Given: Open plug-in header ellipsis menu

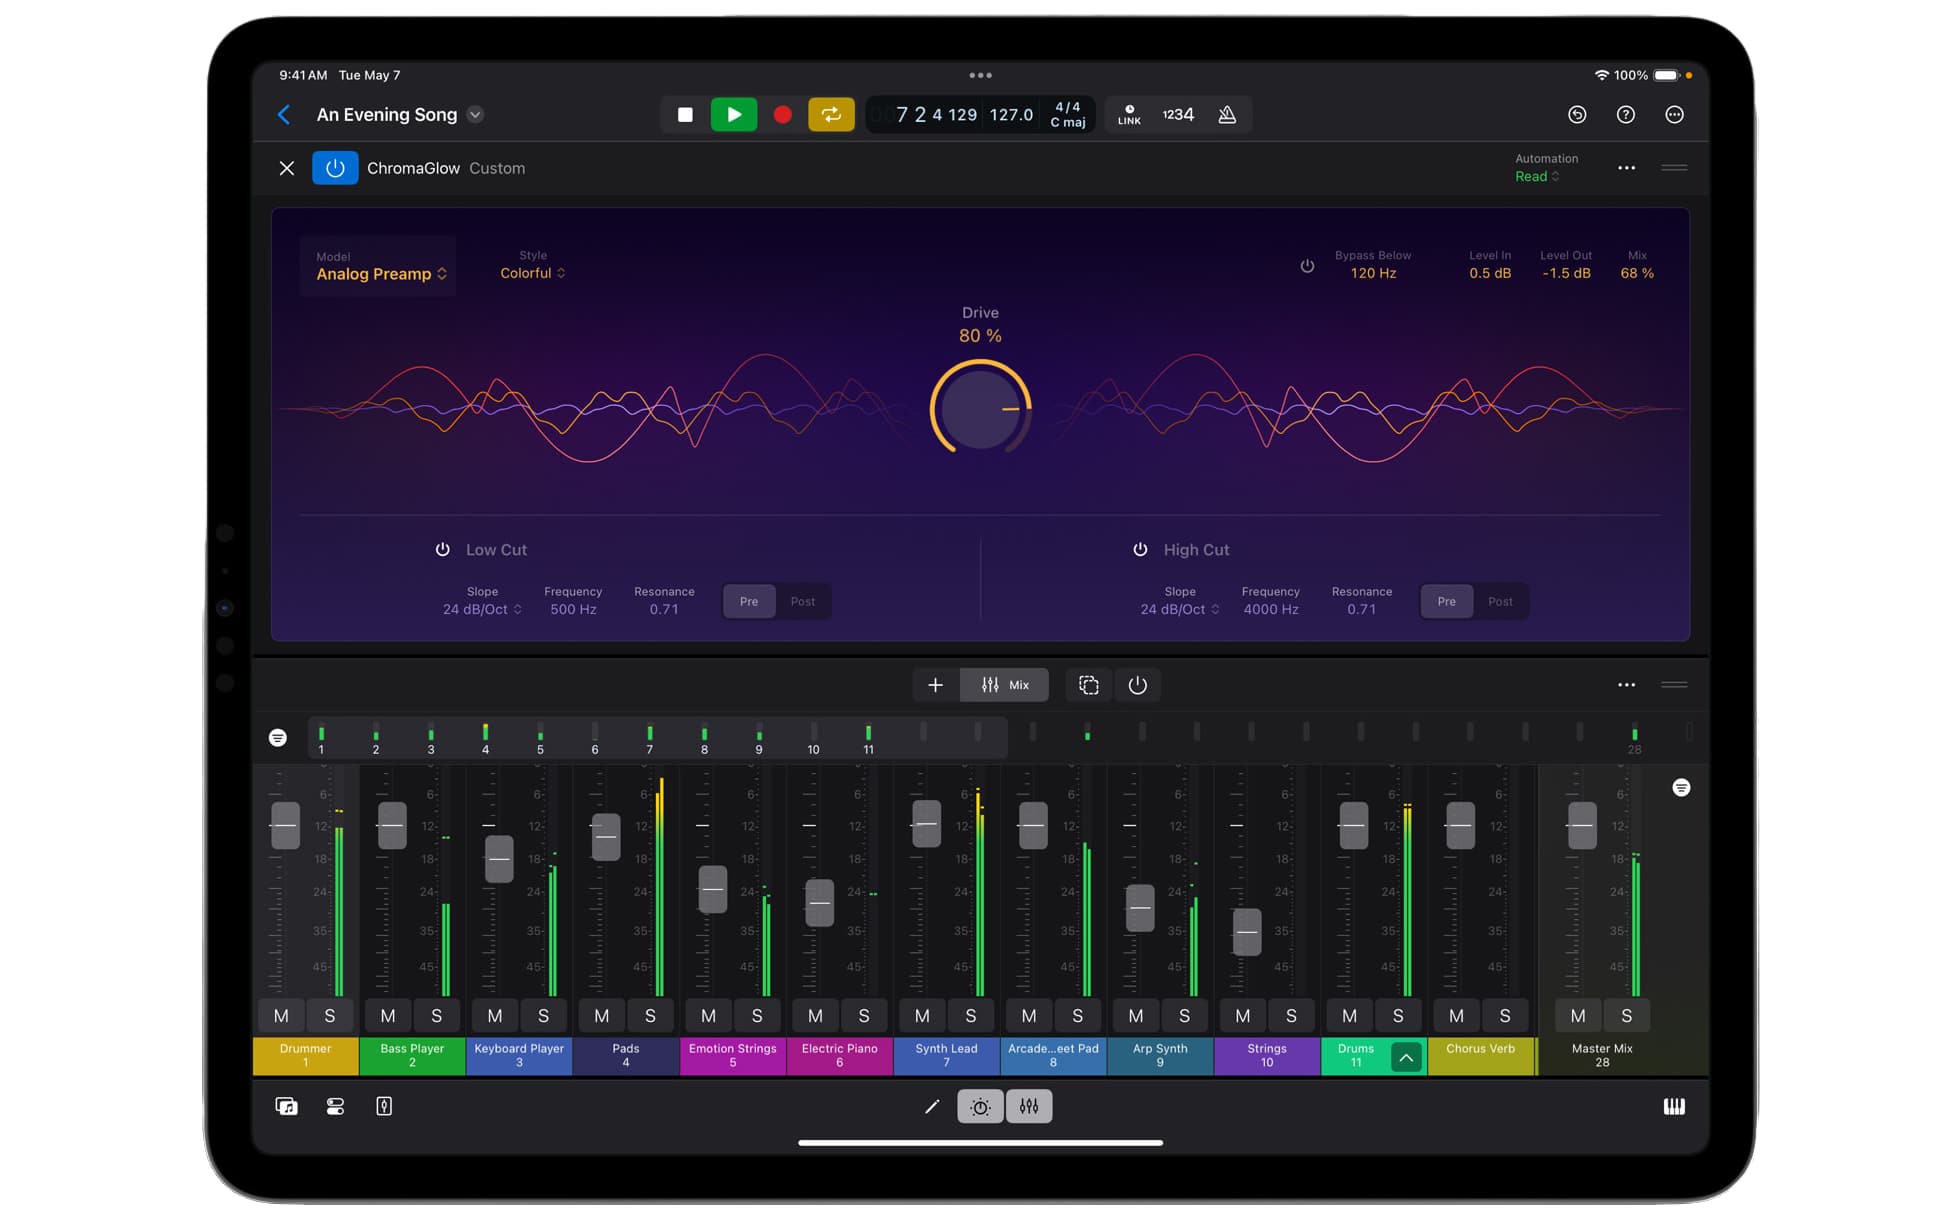Looking at the screenshot, I should coord(1627,168).
